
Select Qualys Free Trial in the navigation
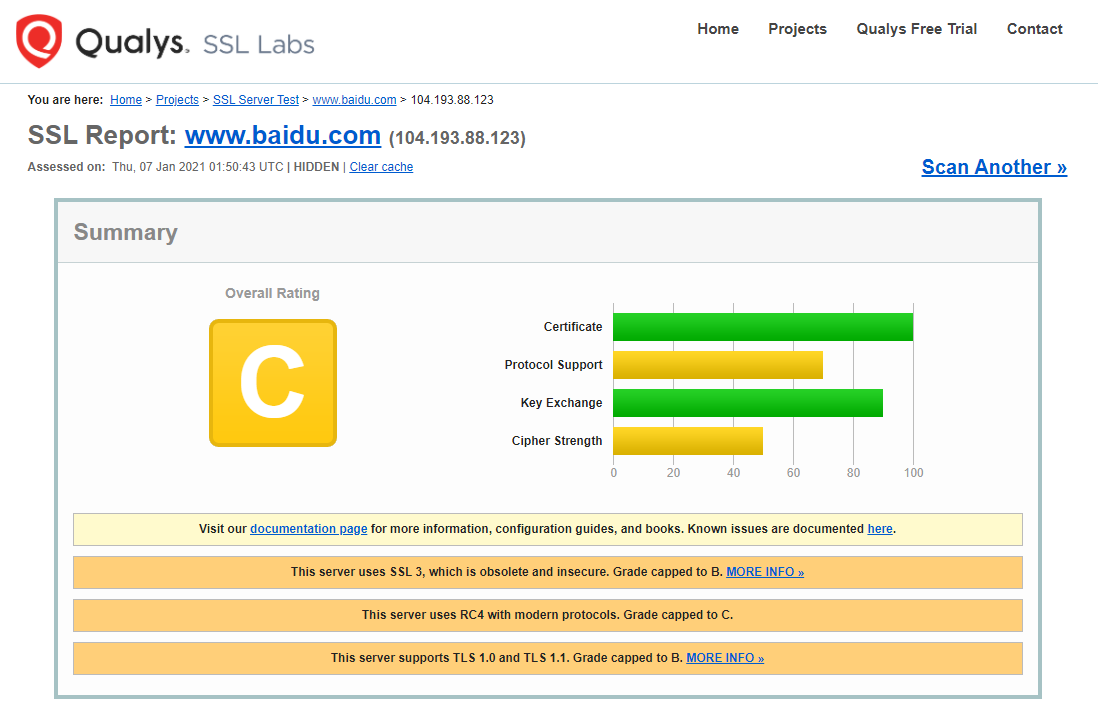click(x=916, y=29)
